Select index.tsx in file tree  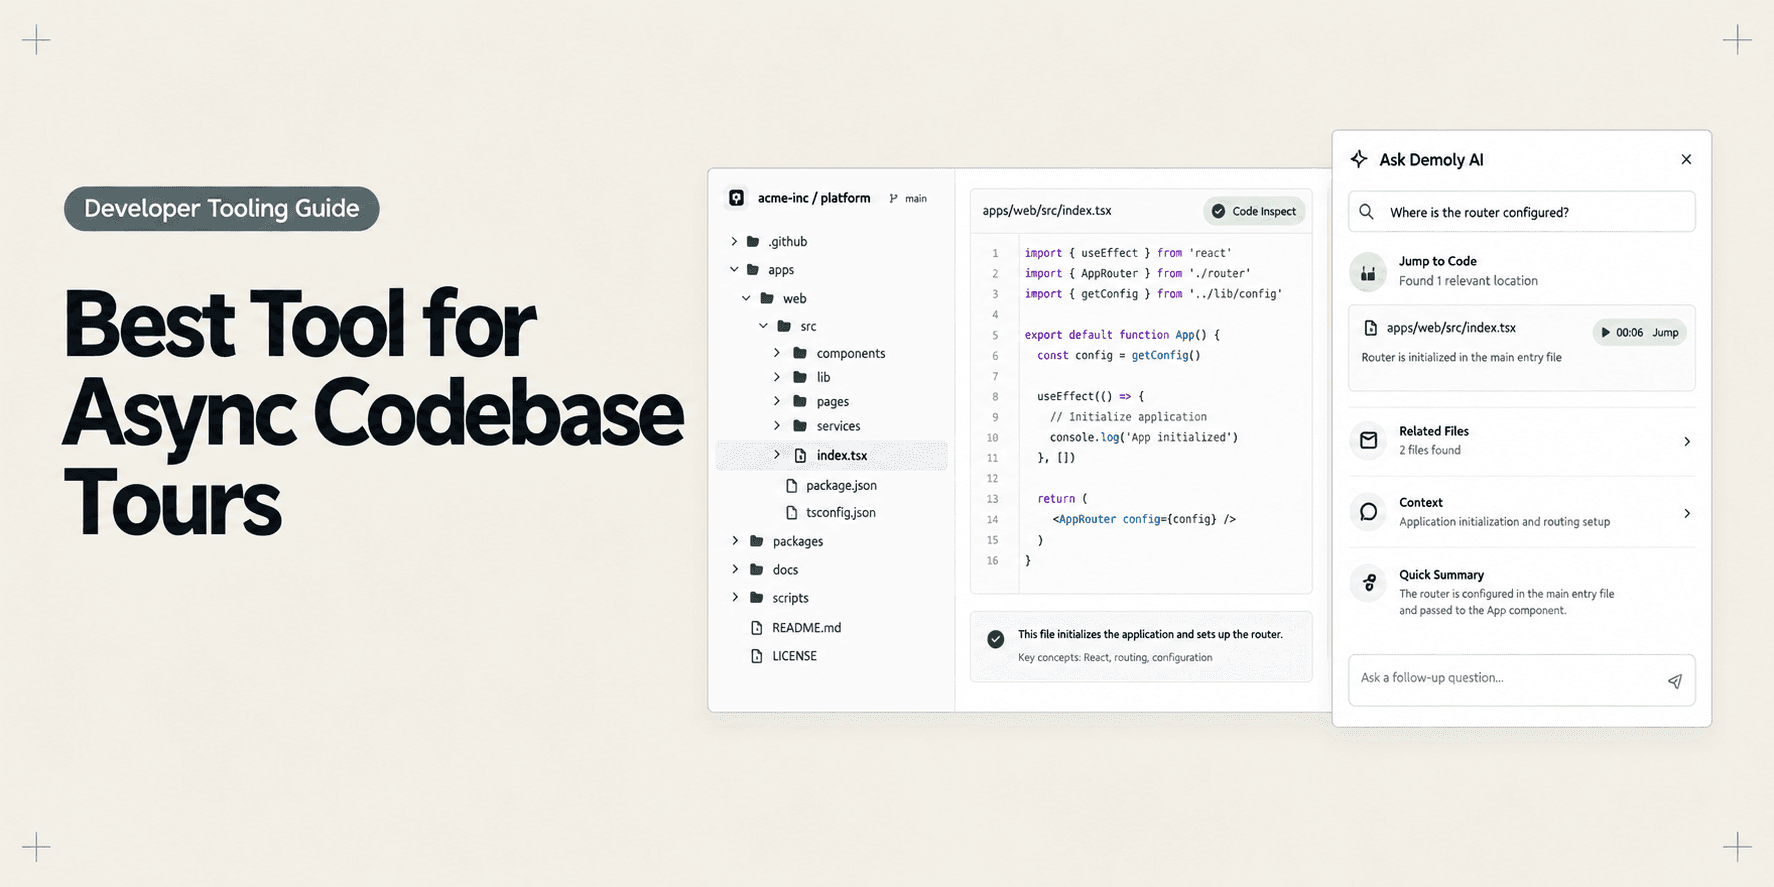pos(832,455)
